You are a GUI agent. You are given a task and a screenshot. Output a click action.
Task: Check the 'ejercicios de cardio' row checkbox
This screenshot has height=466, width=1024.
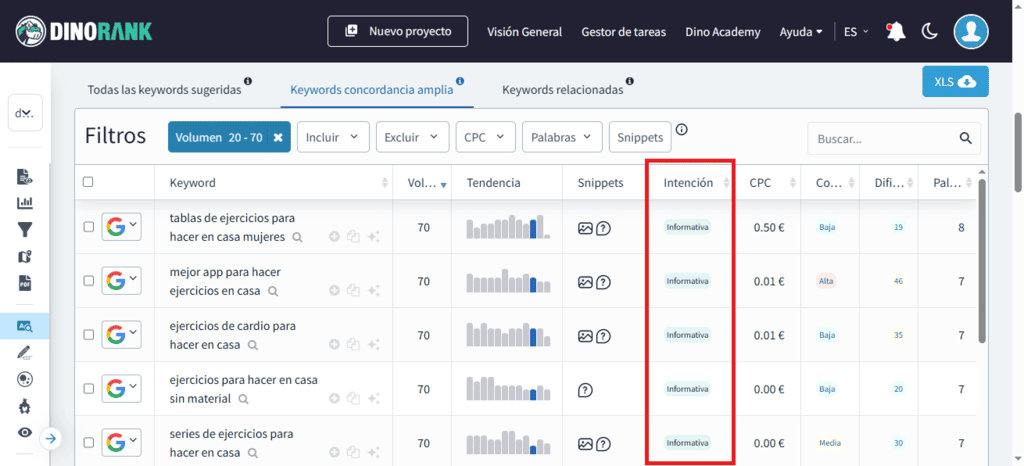[88, 335]
